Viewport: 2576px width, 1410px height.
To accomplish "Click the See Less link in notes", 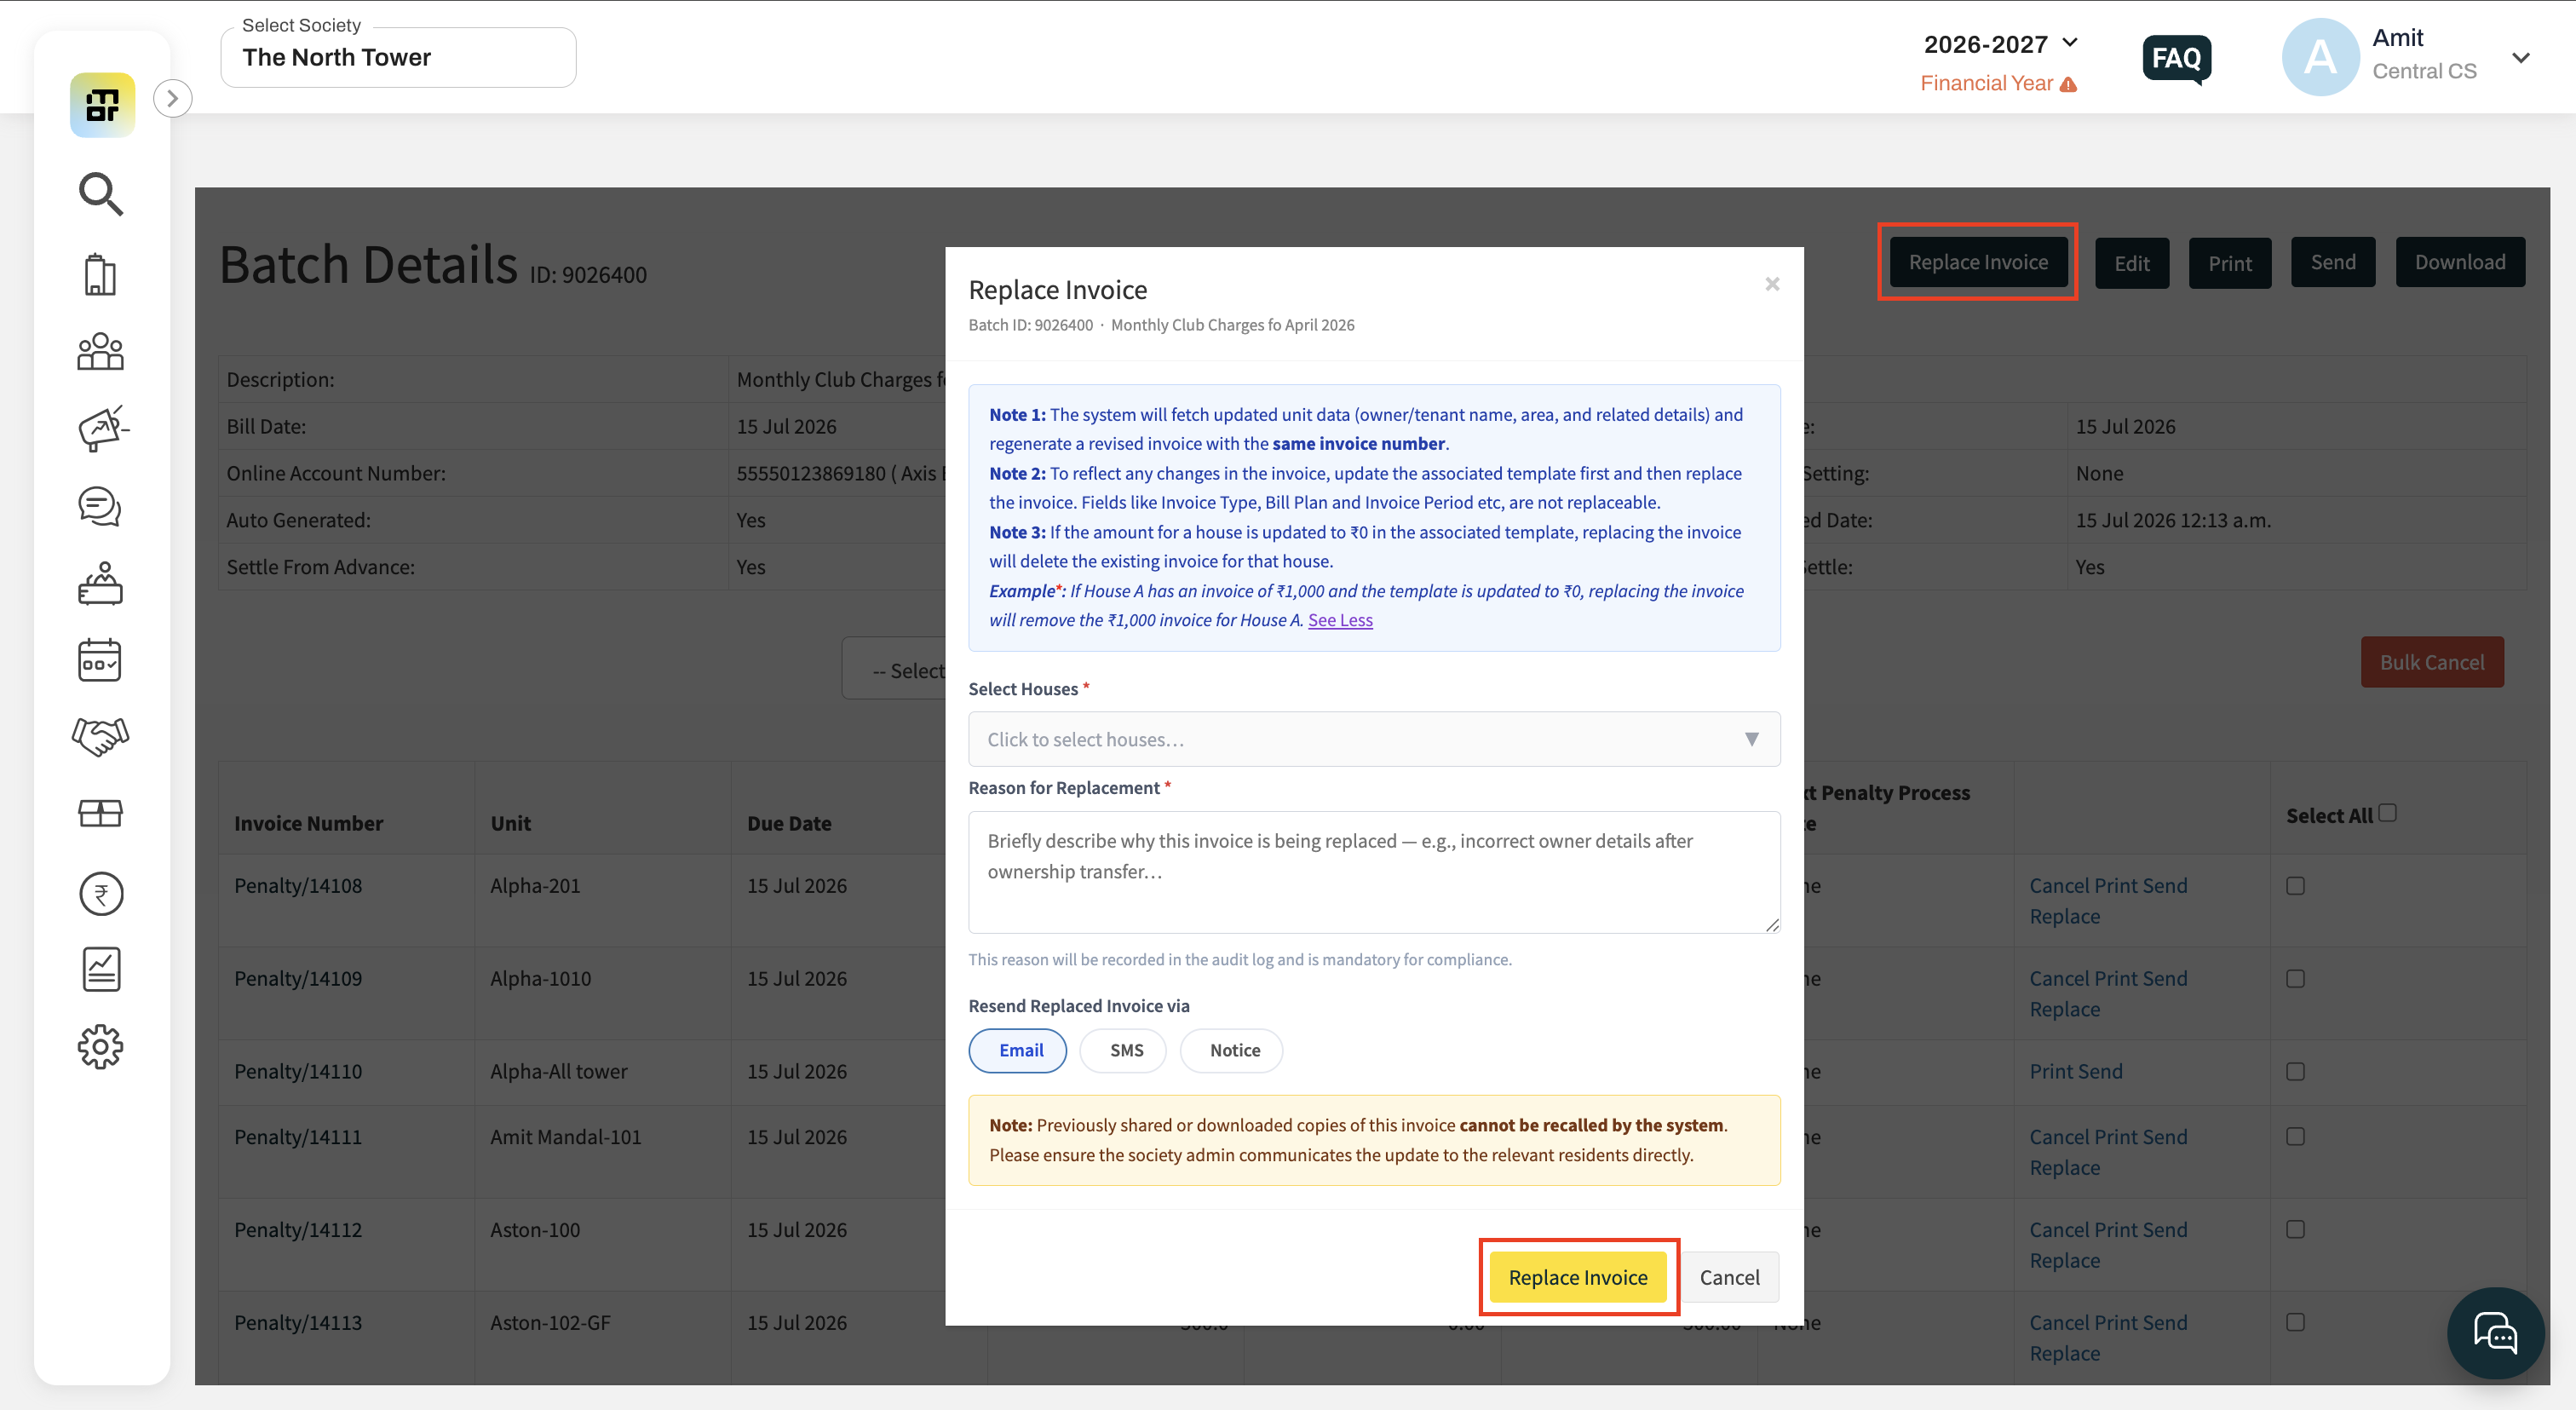I will 1340,620.
